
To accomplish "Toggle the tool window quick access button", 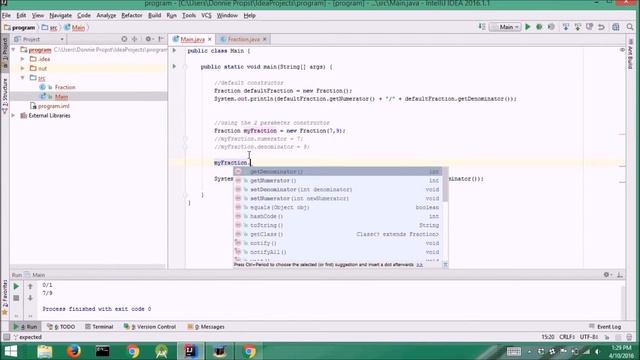I will coord(6,337).
